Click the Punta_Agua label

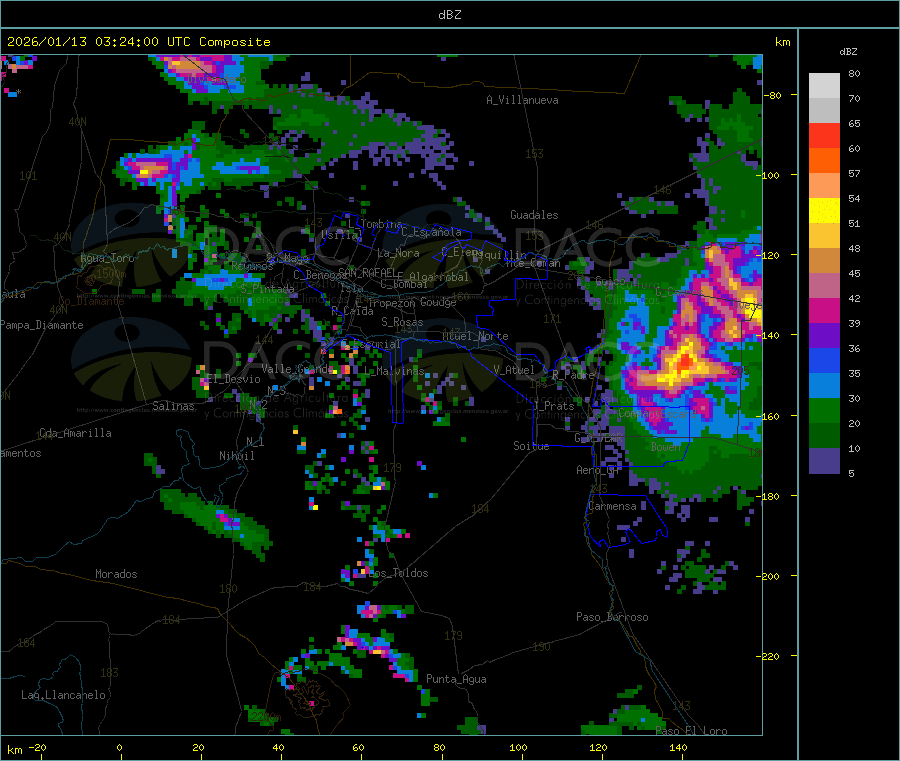pyautogui.click(x=456, y=679)
